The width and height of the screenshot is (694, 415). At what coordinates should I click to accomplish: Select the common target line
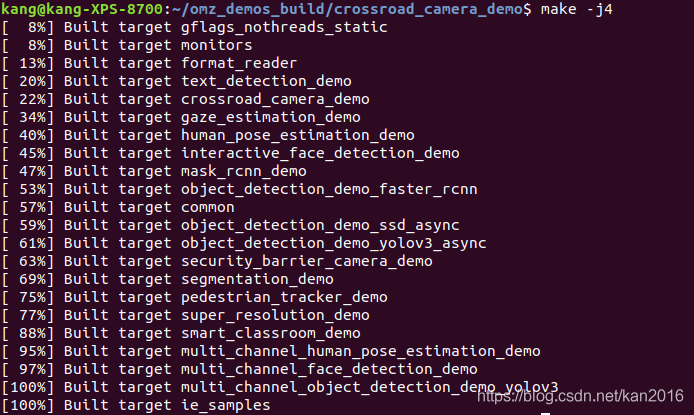(118, 207)
